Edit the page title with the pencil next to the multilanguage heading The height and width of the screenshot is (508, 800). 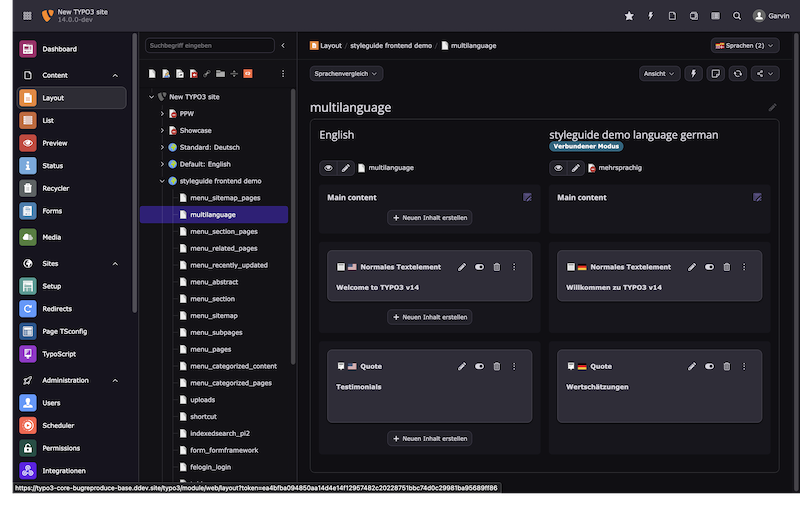pos(772,107)
